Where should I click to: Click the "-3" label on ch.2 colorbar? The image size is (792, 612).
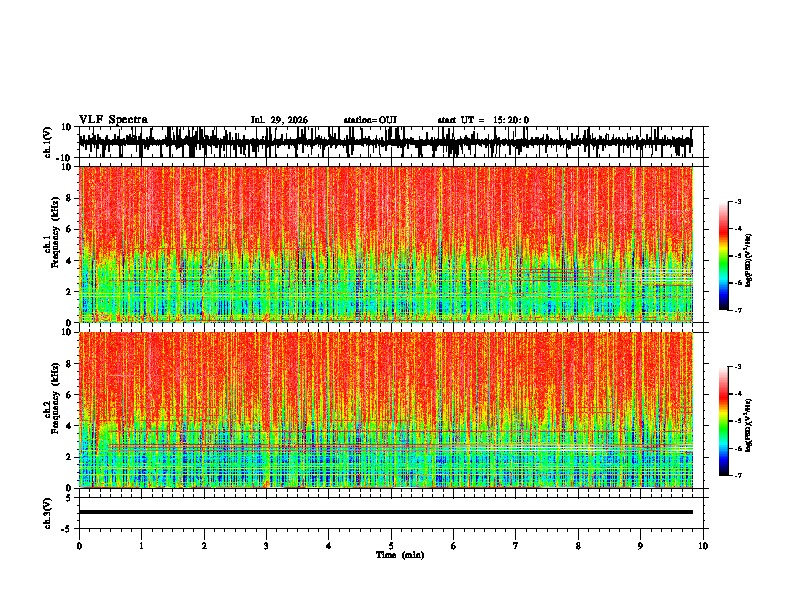pos(737,367)
